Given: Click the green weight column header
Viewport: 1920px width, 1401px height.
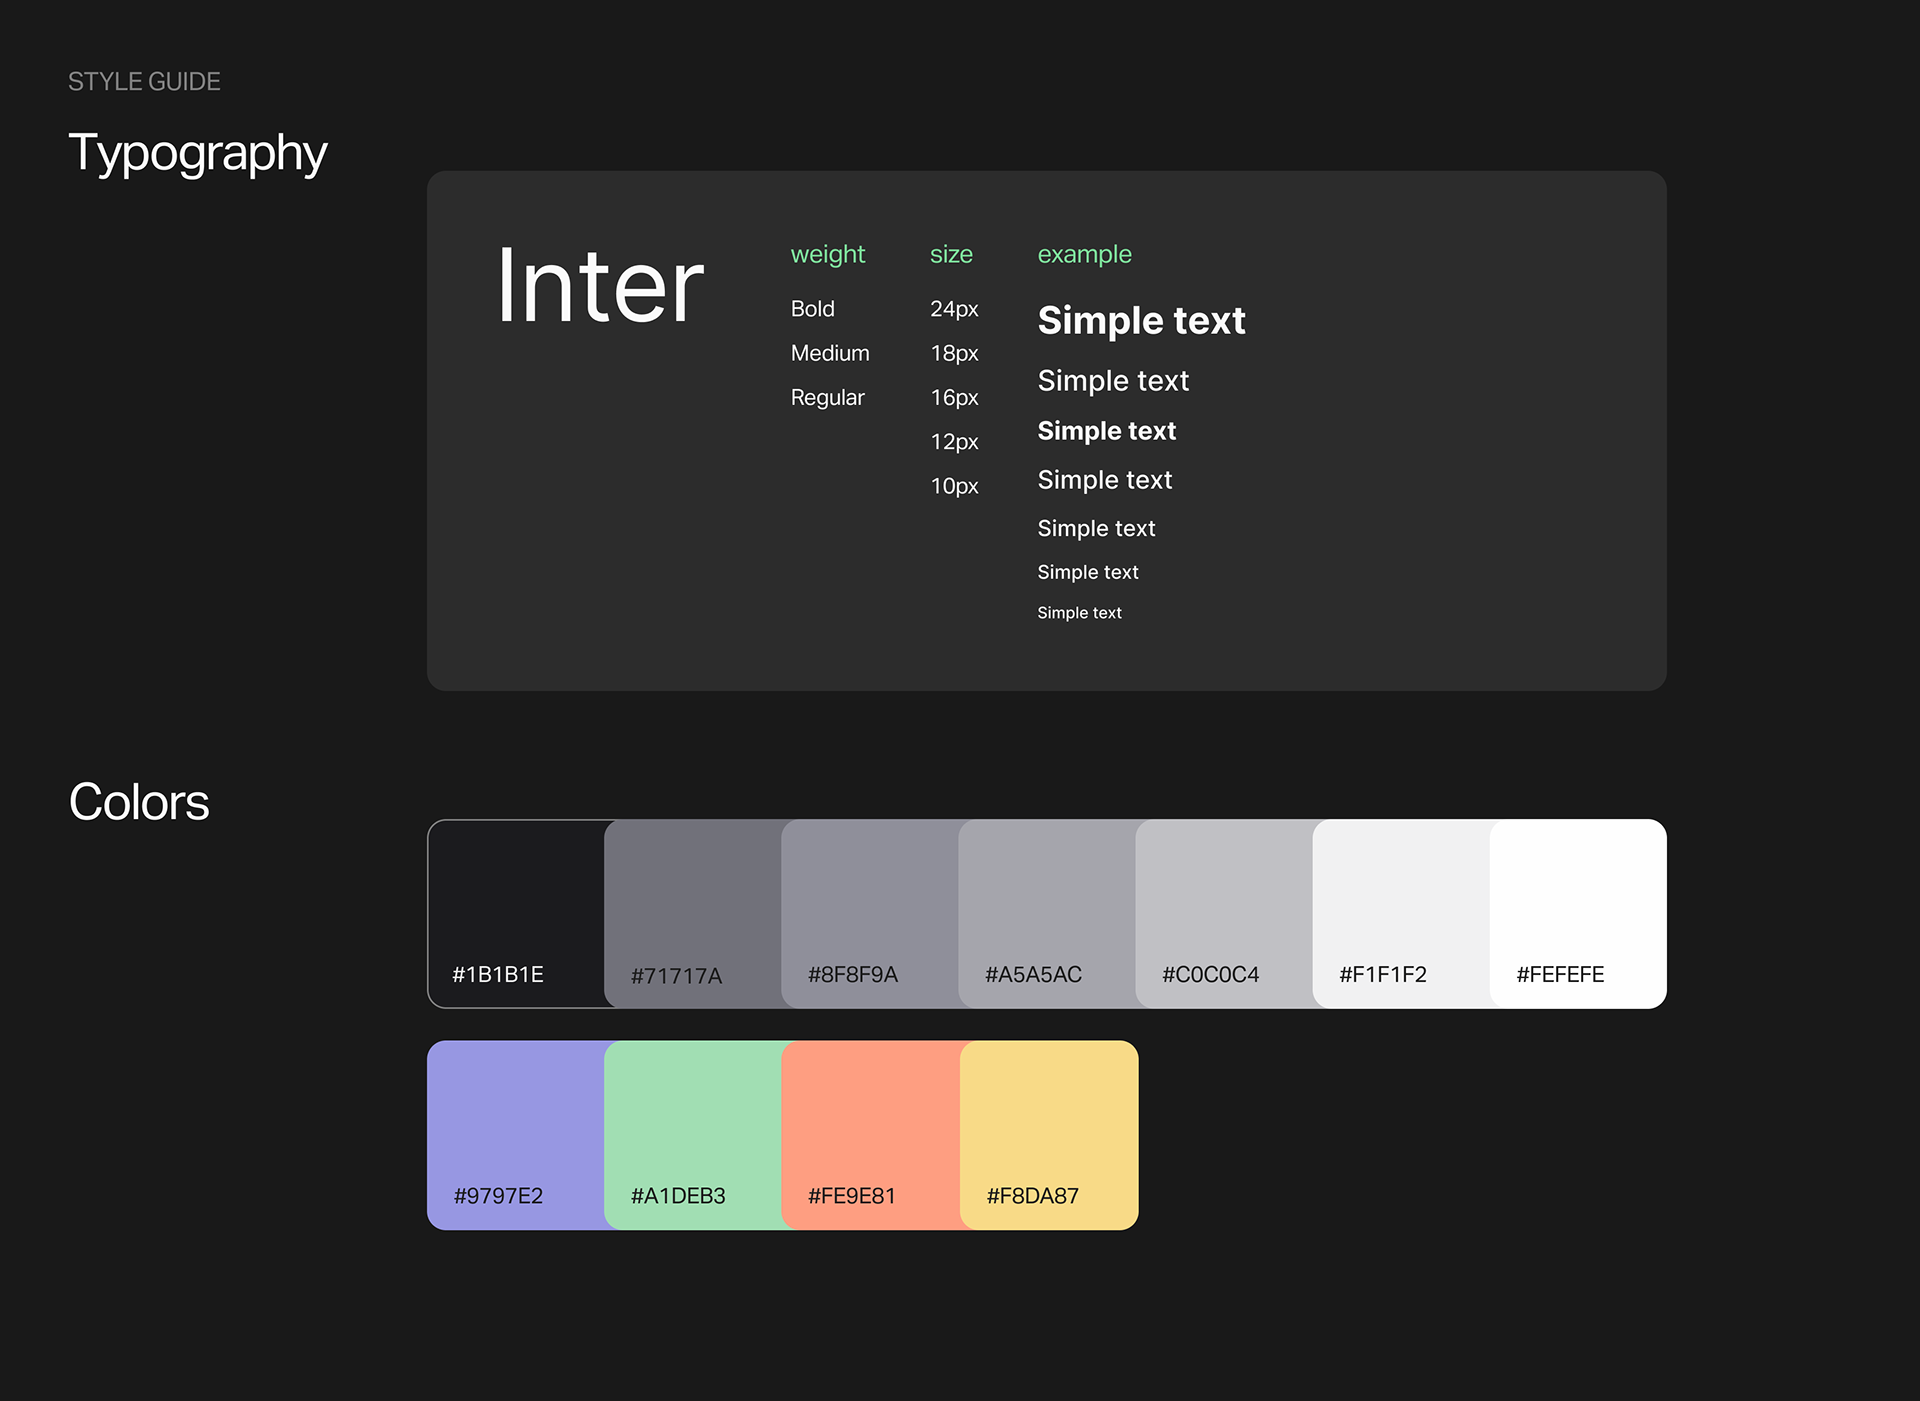Looking at the screenshot, I should point(827,254).
